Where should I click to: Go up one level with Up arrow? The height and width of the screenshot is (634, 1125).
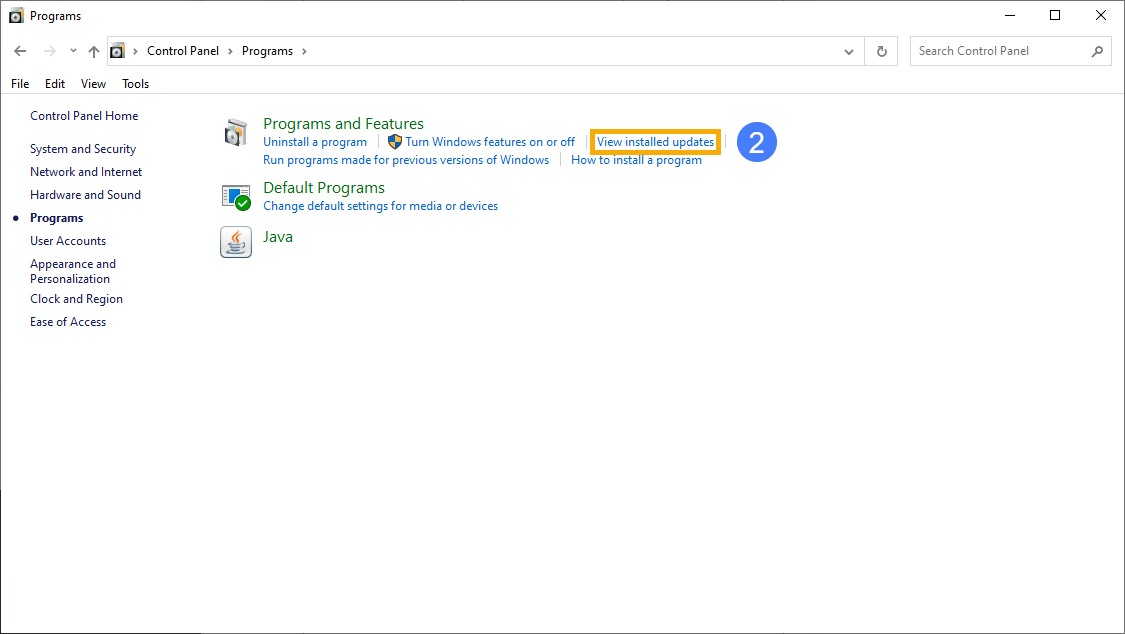(x=94, y=51)
